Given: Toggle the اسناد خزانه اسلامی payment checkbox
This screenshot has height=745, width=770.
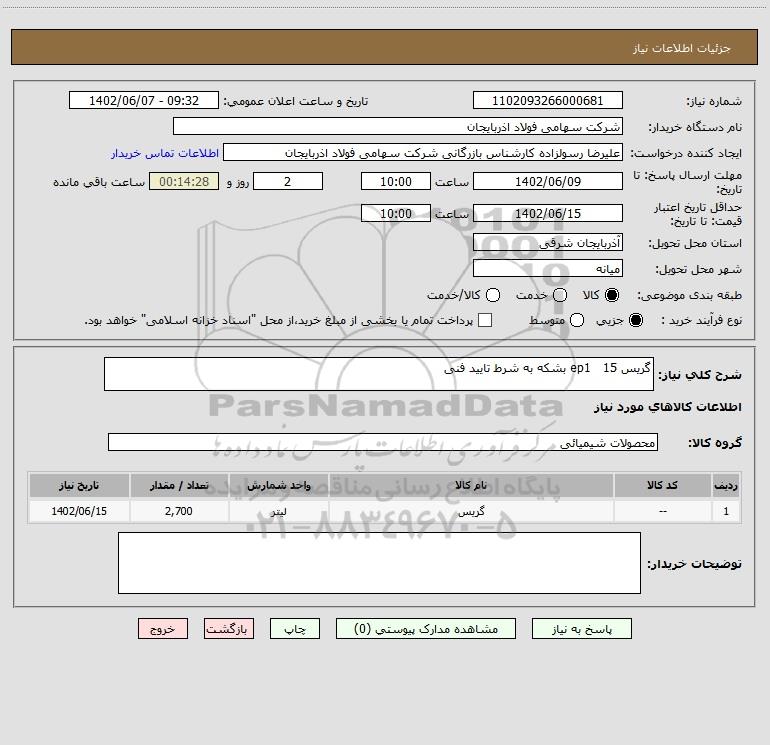Looking at the screenshot, I should click(x=485, y=320).
